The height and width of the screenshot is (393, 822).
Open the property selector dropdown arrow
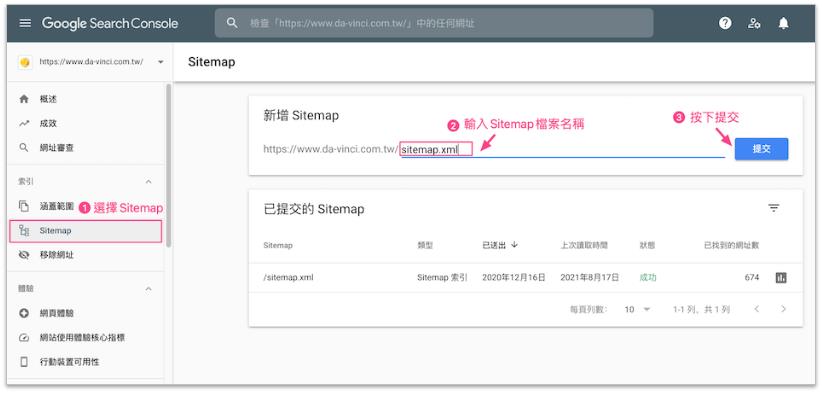[160, 62]
